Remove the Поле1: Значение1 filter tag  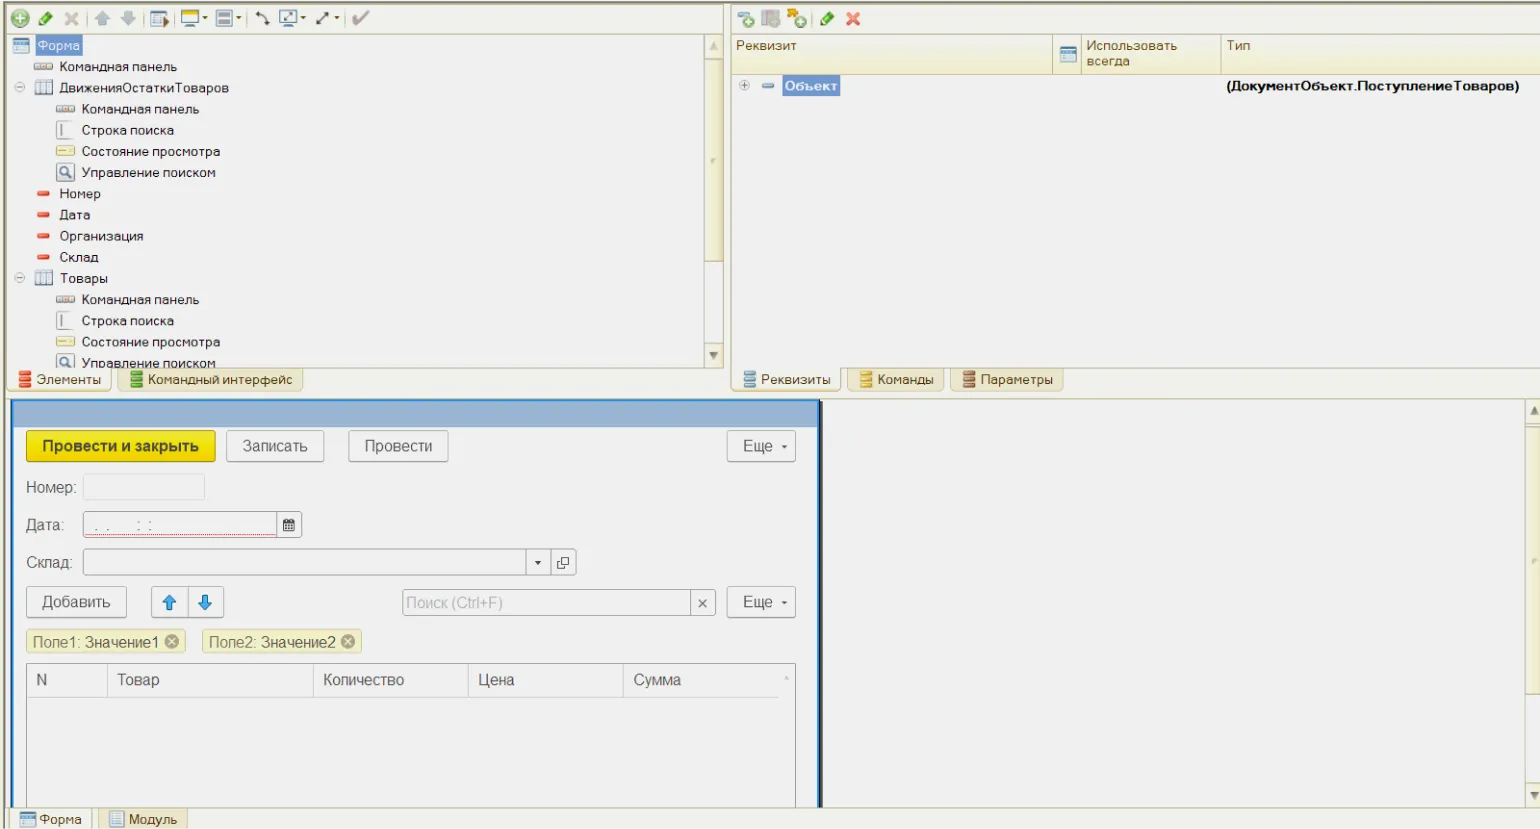pos(172,642)
